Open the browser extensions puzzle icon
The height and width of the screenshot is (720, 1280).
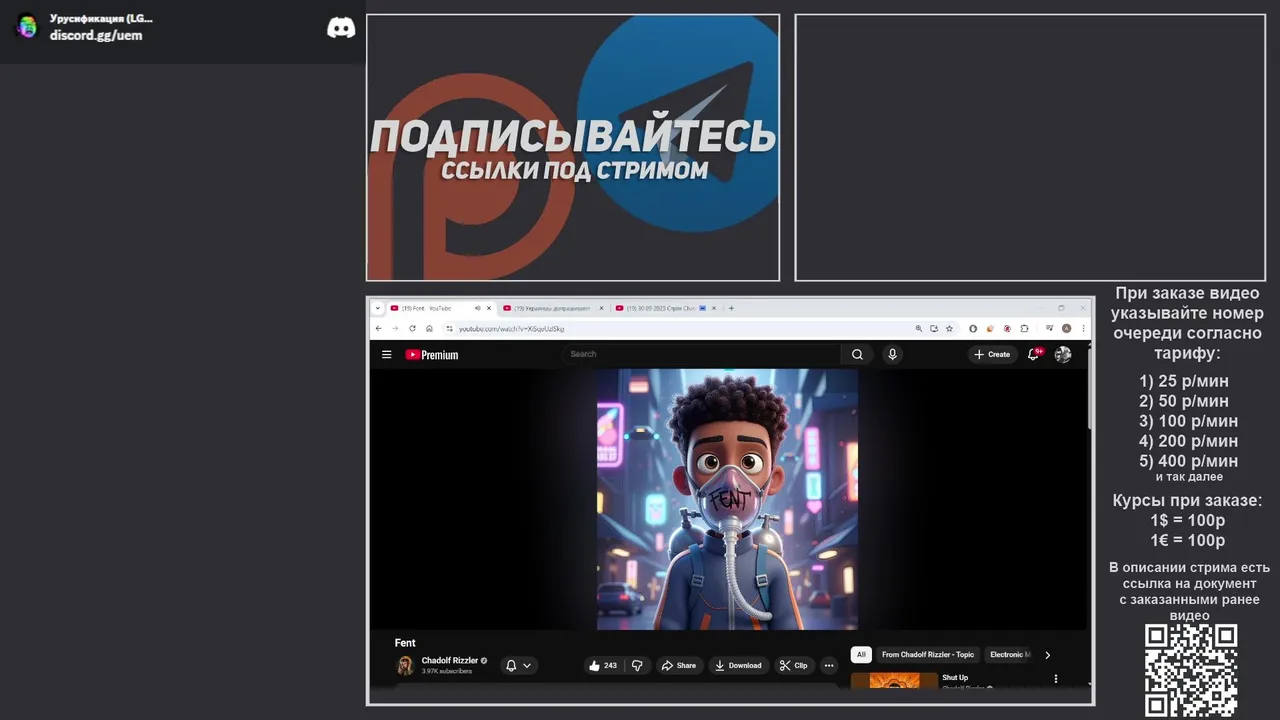(x=1024, y=328)
